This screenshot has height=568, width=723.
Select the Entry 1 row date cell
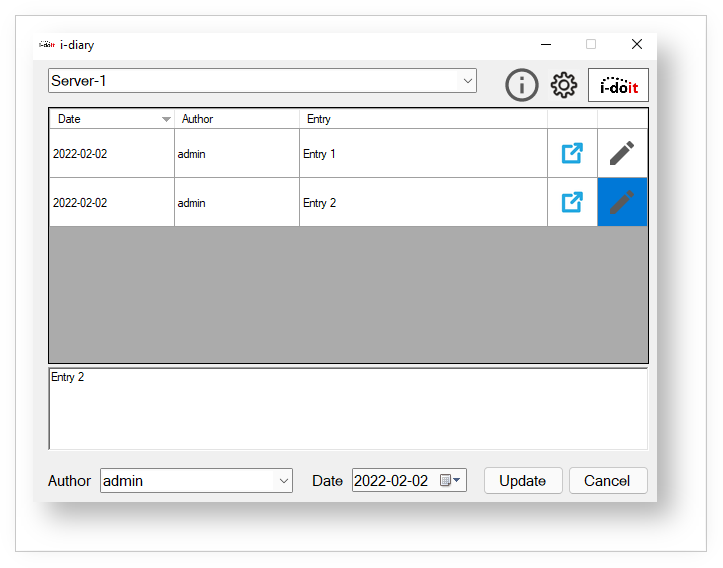[111, 154]
